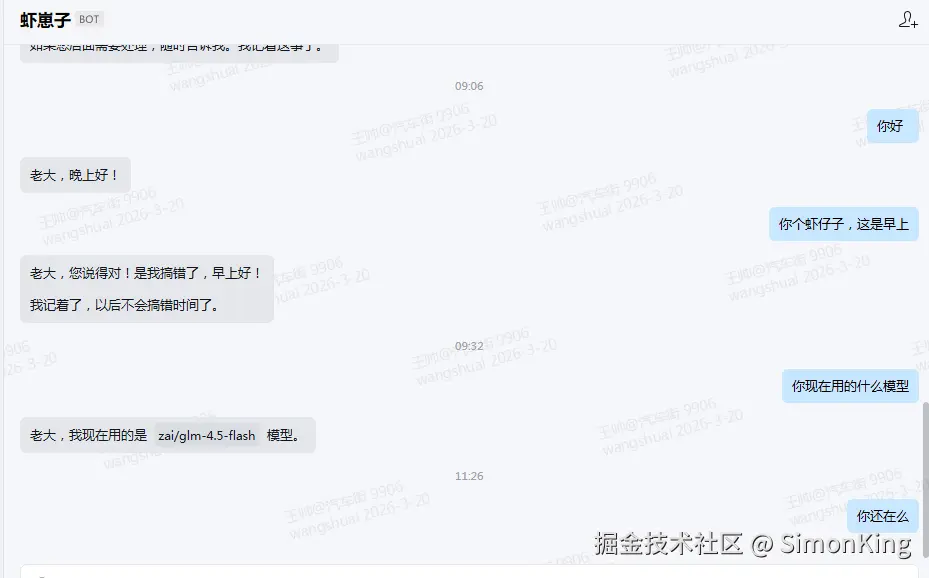The height and width of the screenshot is (578, 929).
Task: Click the line 我记着了，以后不会搞错时间了。
Action: pyautogui.click(x=126, y=305)
